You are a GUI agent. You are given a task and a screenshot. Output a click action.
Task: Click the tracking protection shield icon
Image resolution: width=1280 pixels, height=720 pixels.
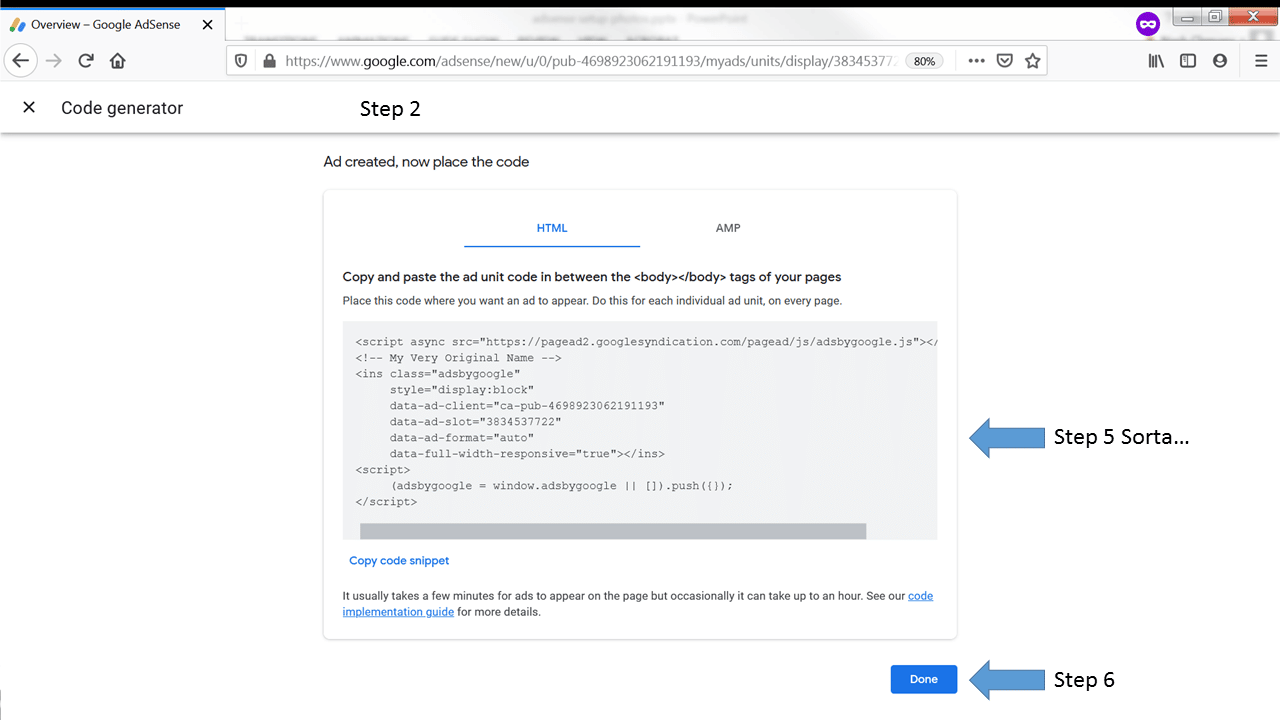coord(241,61)
